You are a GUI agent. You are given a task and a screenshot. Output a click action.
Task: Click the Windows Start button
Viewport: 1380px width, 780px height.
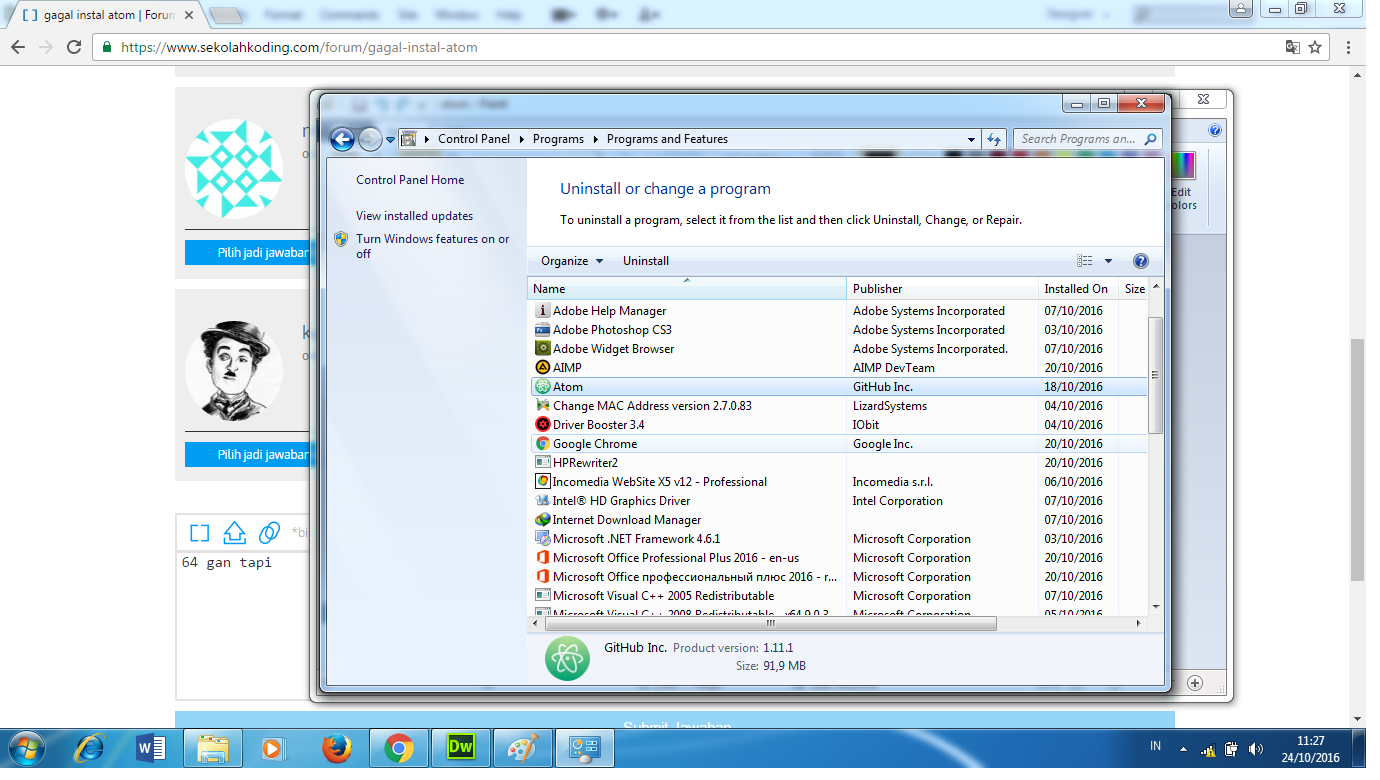pos(27,747)
